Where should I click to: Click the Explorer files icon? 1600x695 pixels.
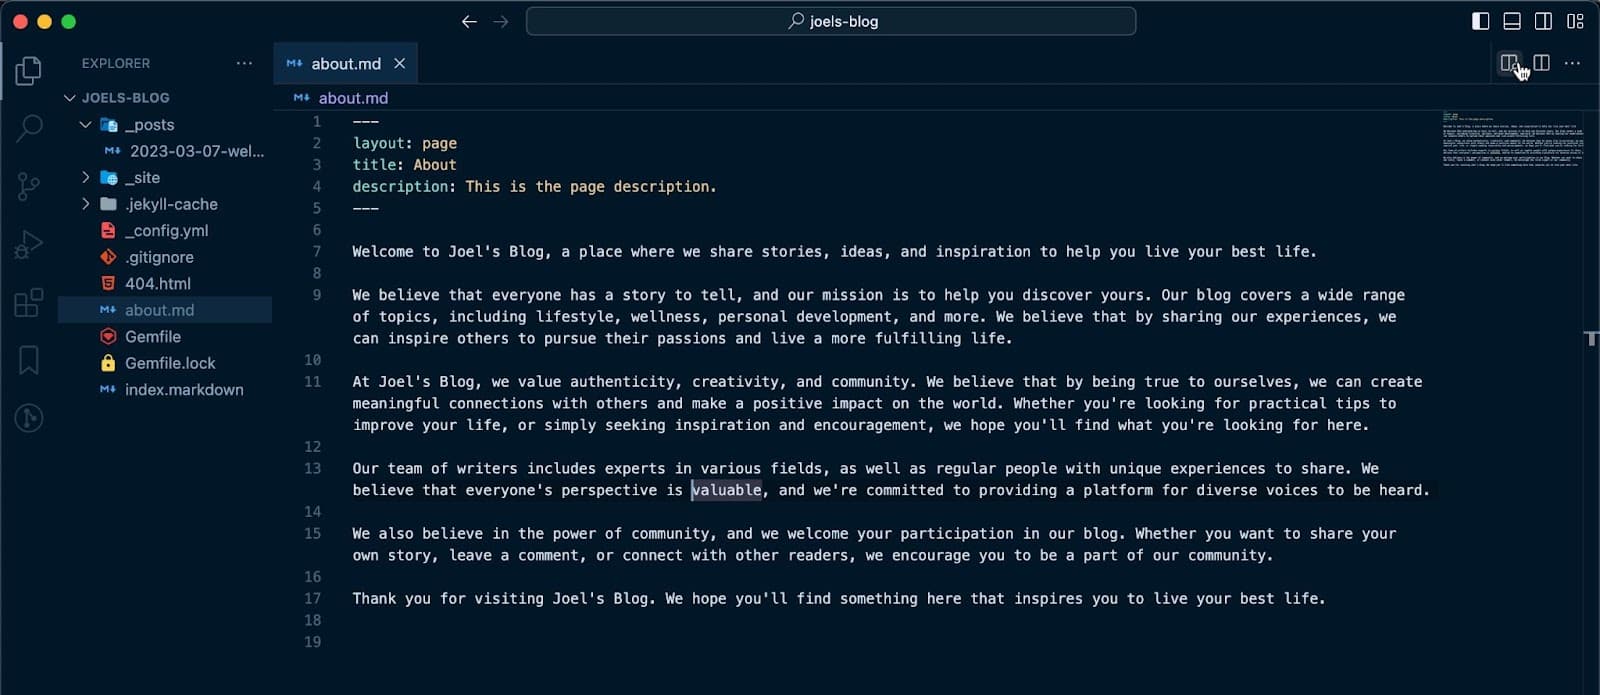point(29,70)
